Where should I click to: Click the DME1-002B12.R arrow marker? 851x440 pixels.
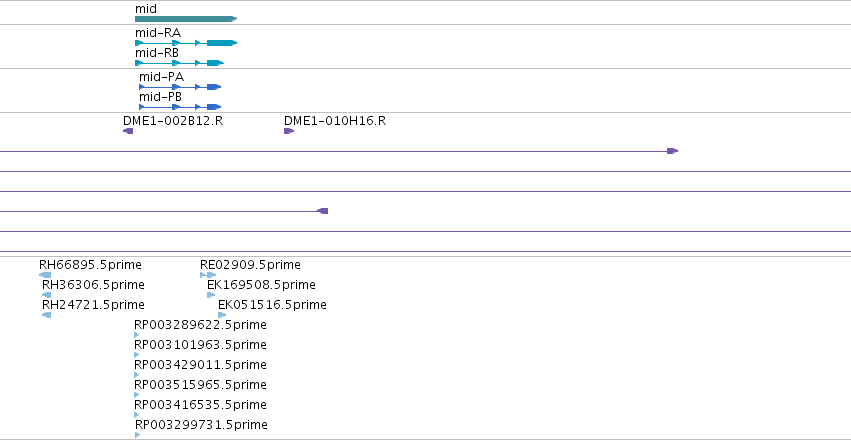point(128,131)
